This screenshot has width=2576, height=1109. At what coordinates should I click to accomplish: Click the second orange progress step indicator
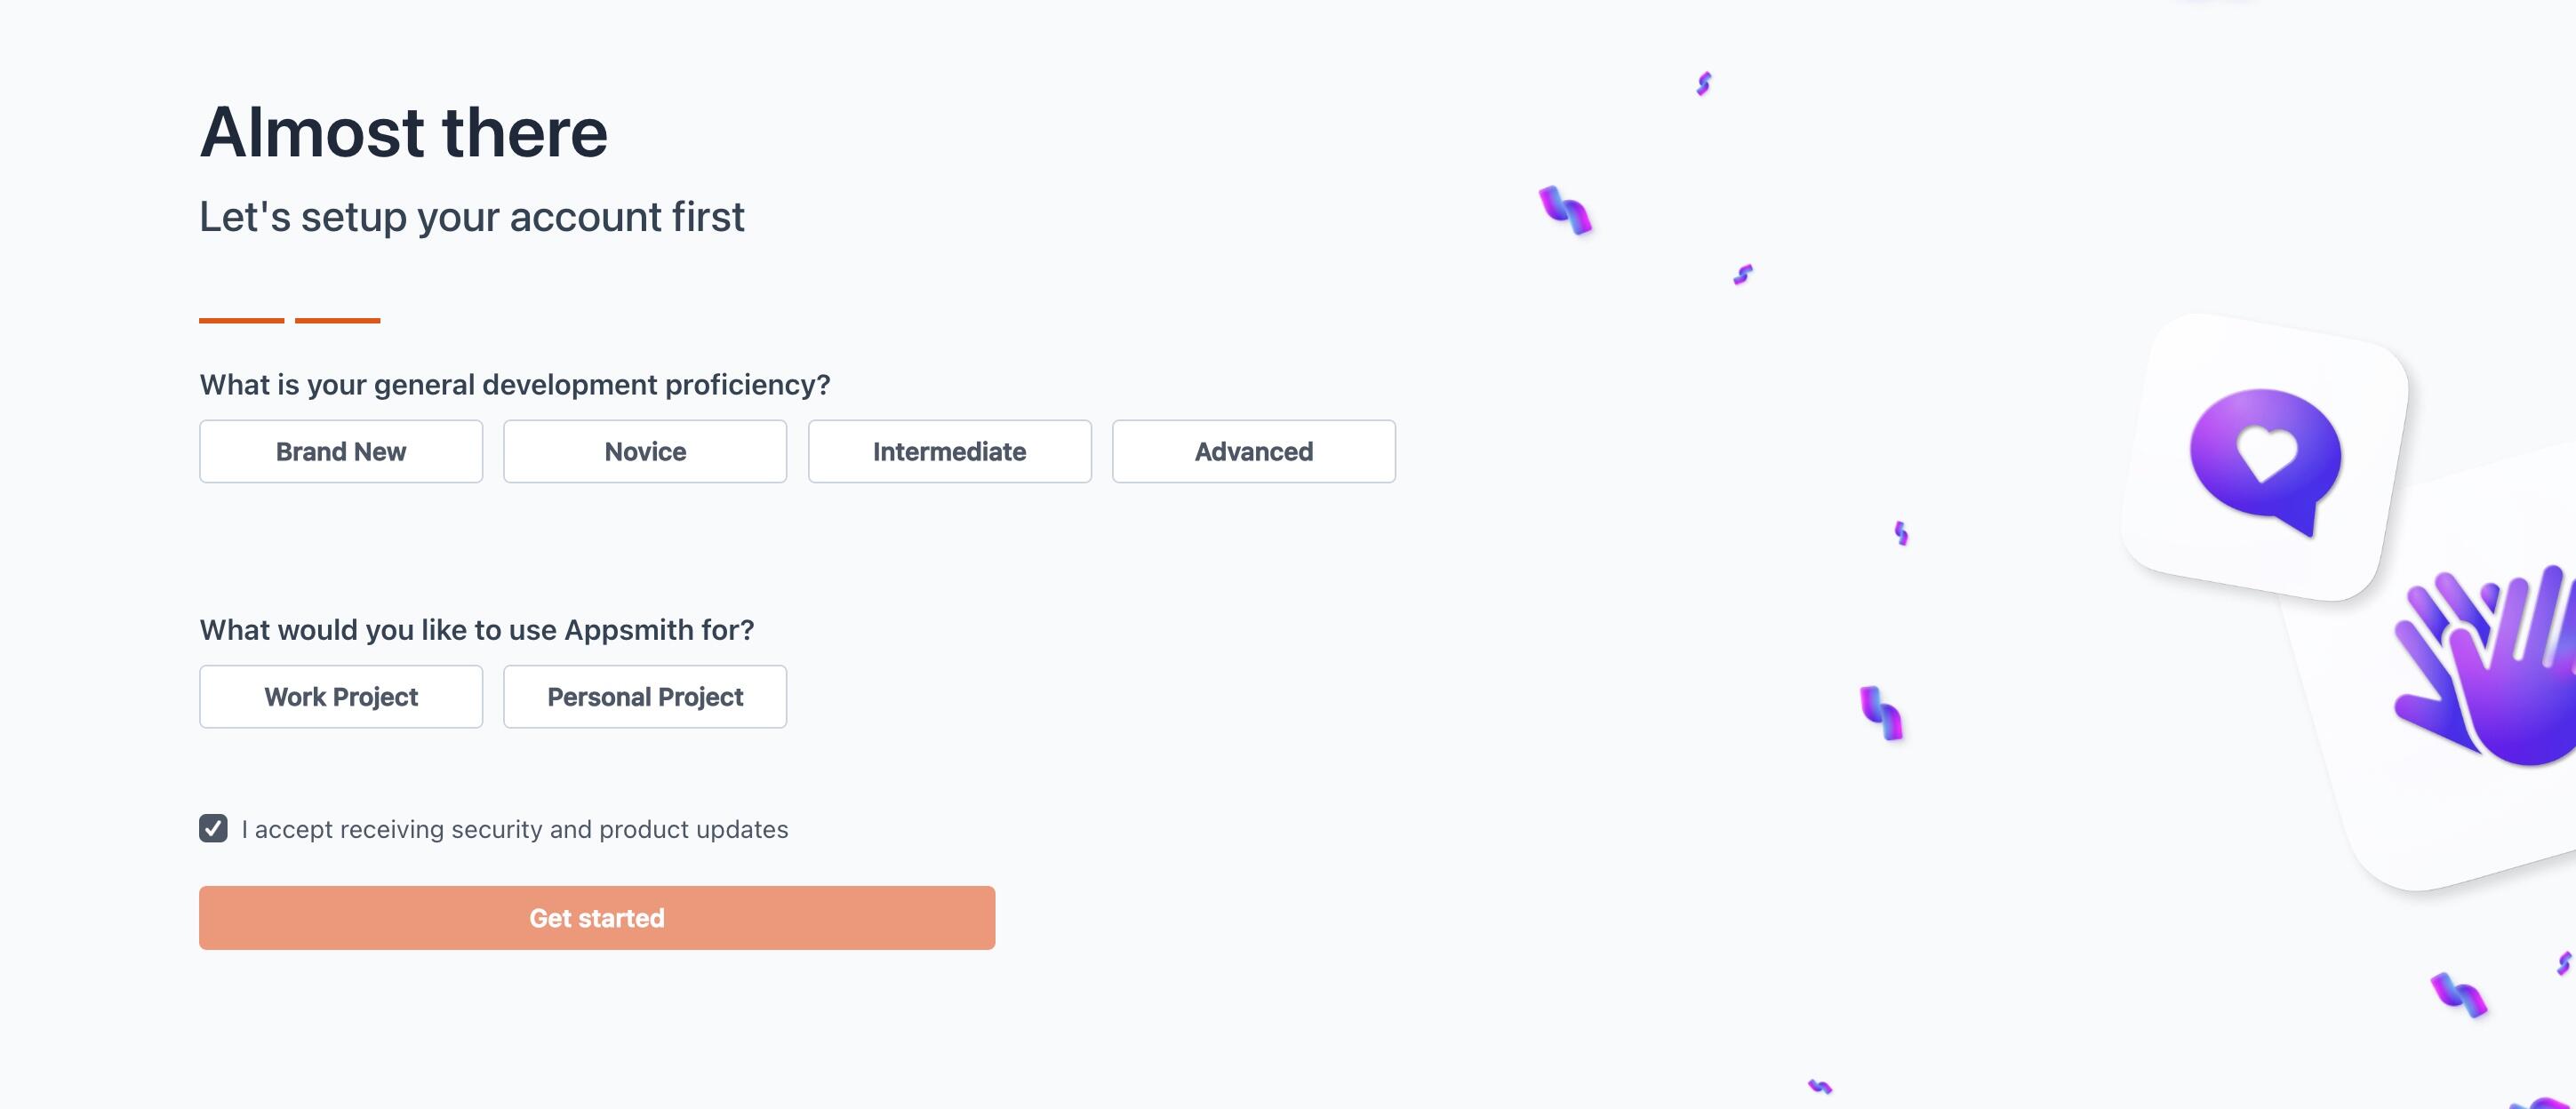(338, 320)
